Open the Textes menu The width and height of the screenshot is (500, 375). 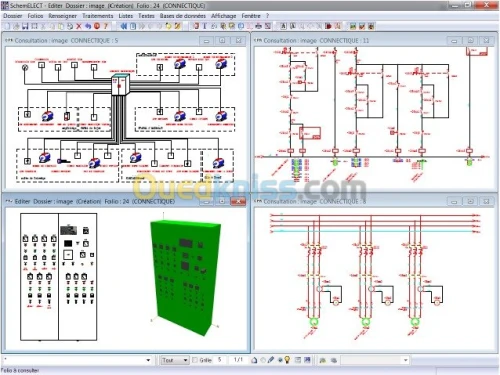[x=146, y=16]
